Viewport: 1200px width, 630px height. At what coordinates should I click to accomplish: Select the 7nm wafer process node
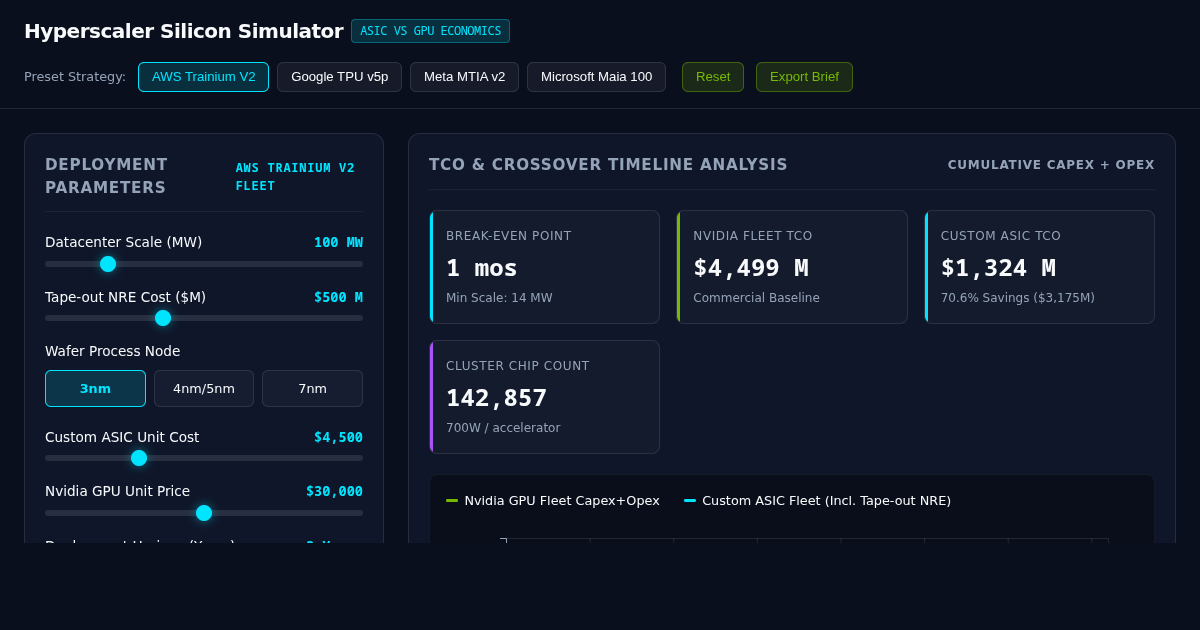point(312,389)
